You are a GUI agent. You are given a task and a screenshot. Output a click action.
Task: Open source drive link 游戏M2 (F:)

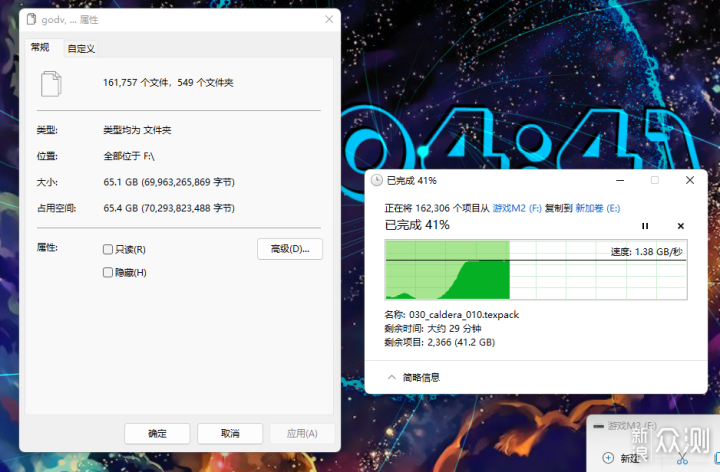coord(517,208)
